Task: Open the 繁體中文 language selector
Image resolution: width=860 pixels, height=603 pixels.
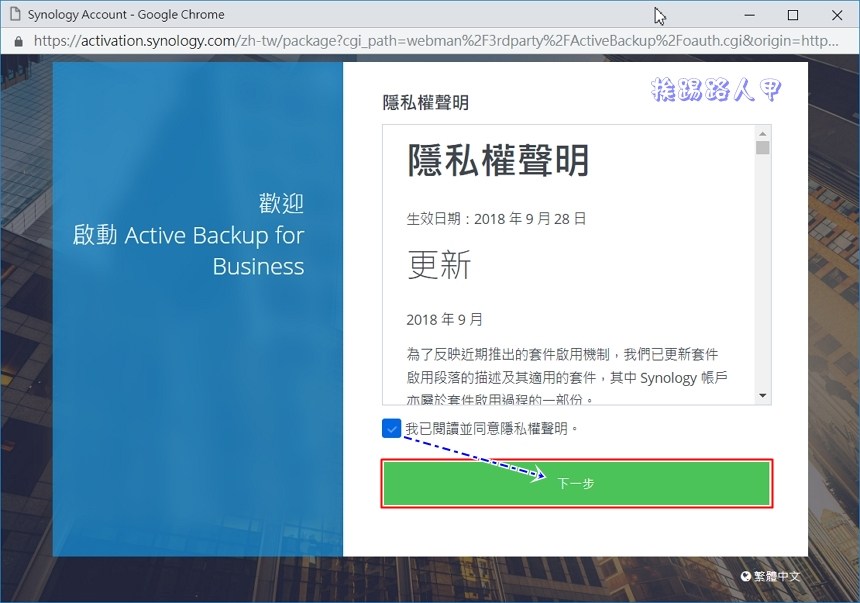Action: click(771, 576)
